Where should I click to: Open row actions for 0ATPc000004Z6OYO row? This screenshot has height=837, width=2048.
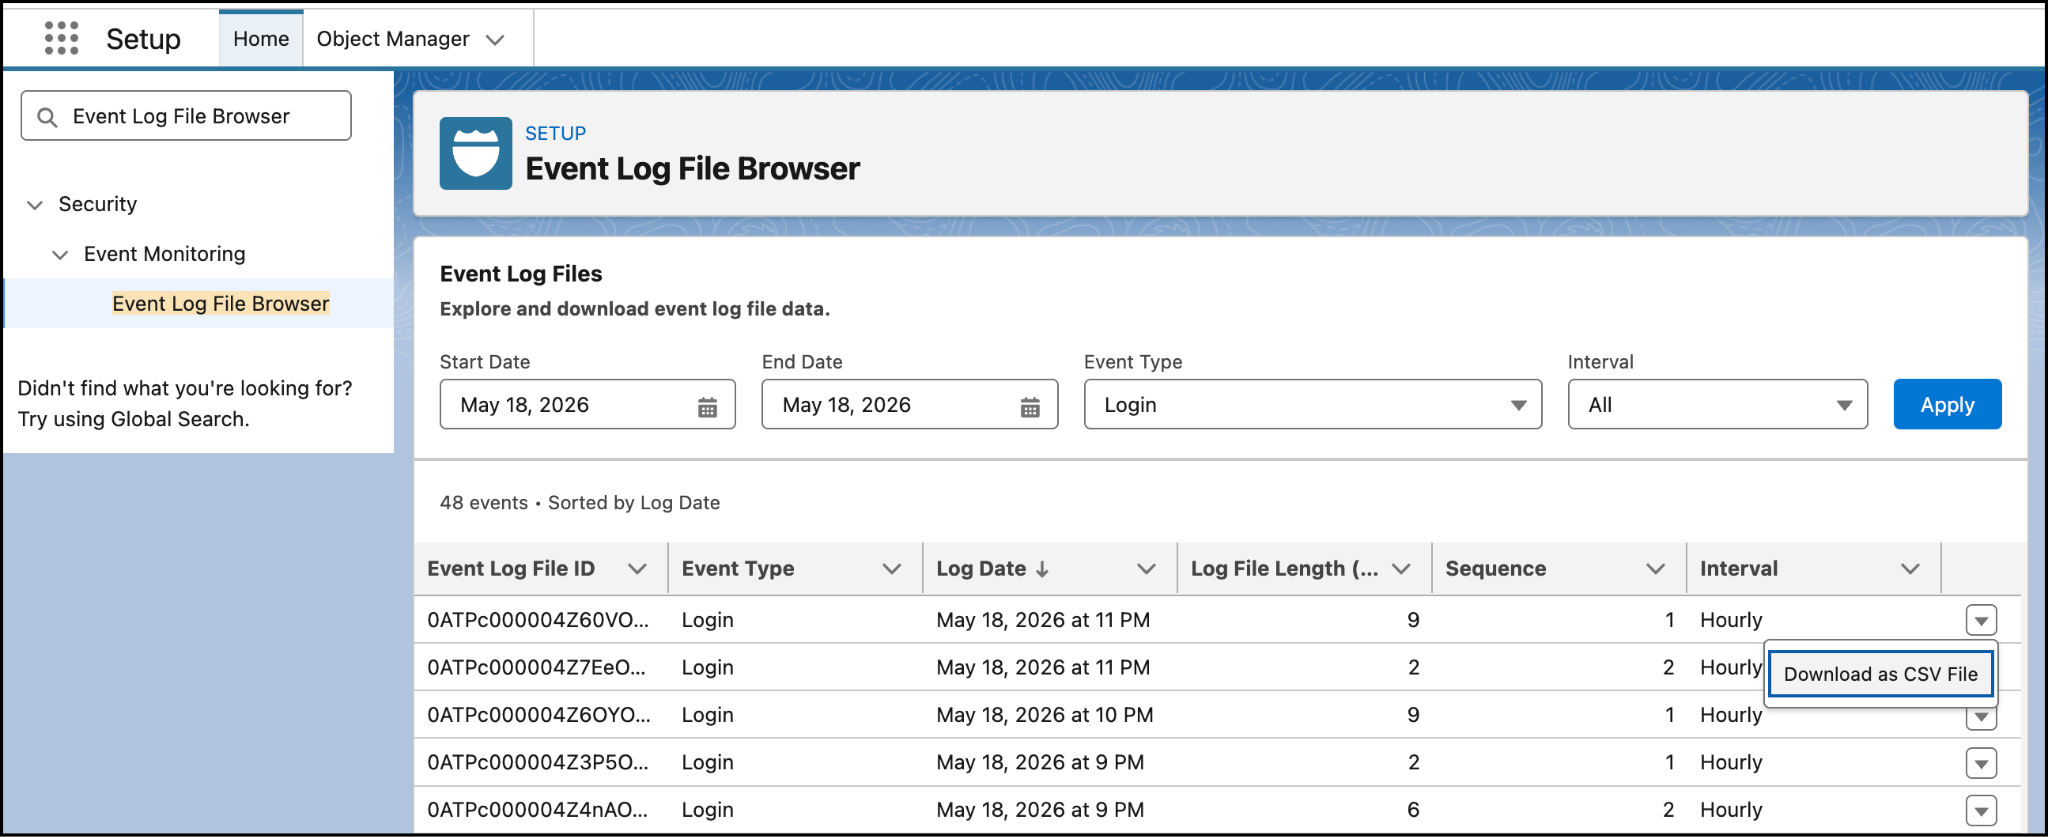point(1980,718)
